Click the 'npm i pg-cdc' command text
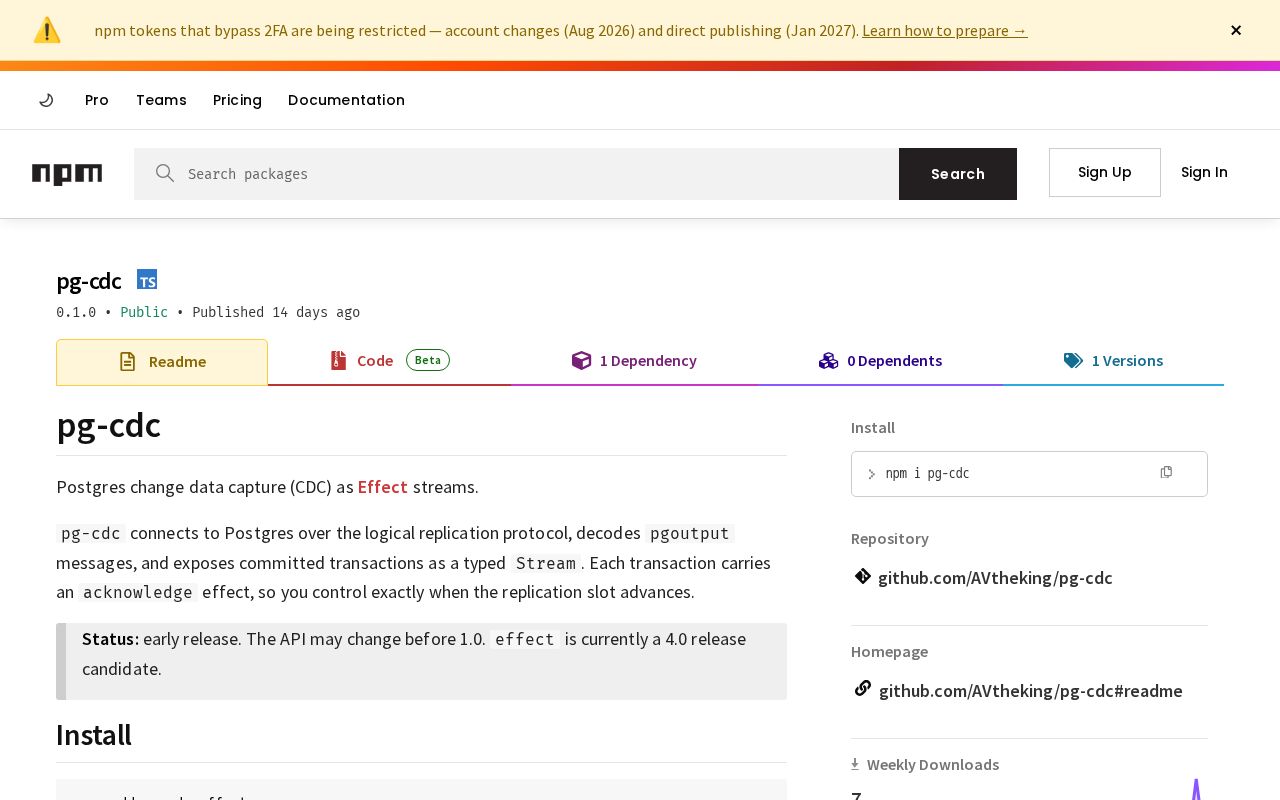Viewport: 1280px width, 800px height. [x=927, y=474]
